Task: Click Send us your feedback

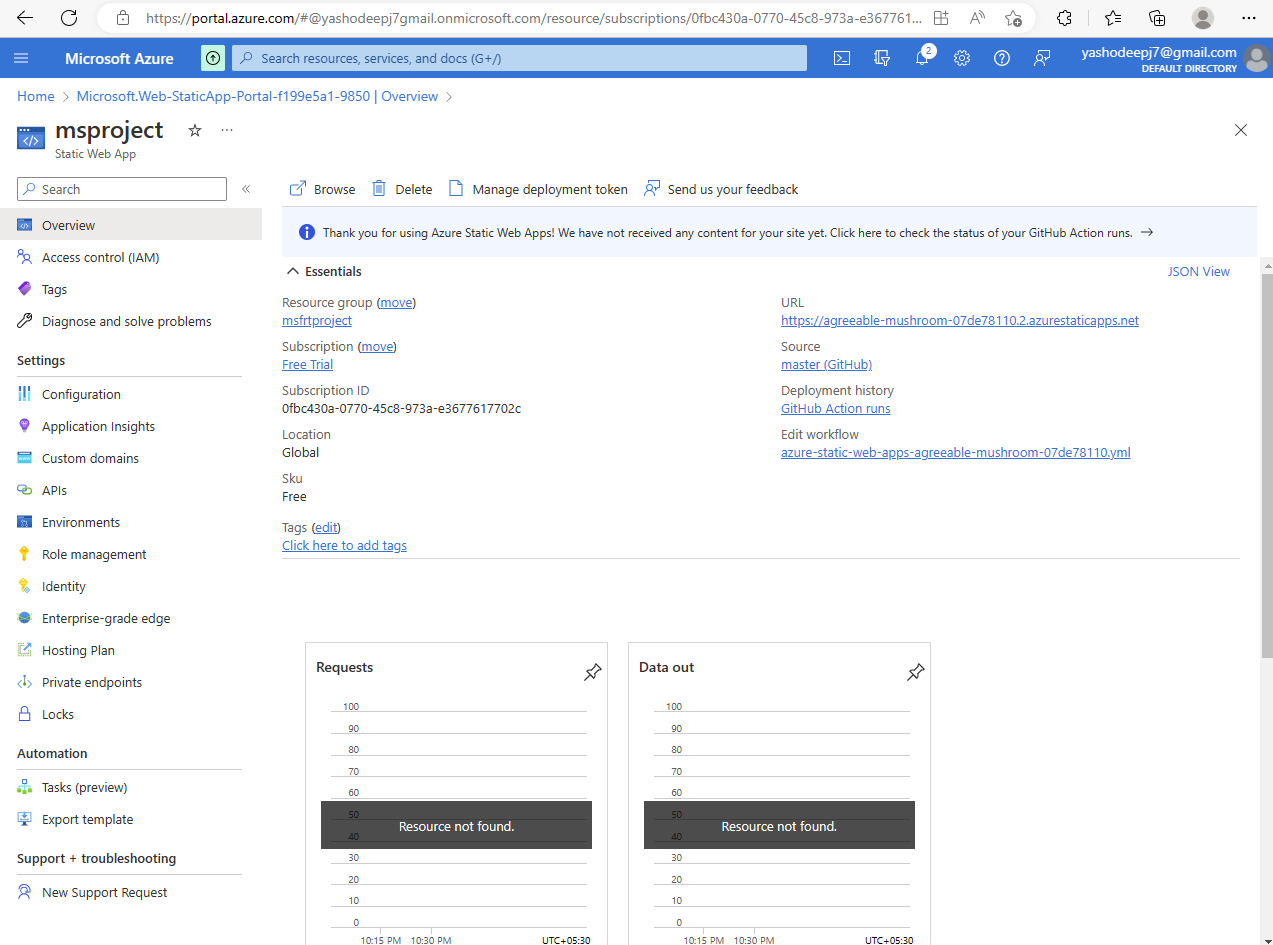Action: [721, 189]
